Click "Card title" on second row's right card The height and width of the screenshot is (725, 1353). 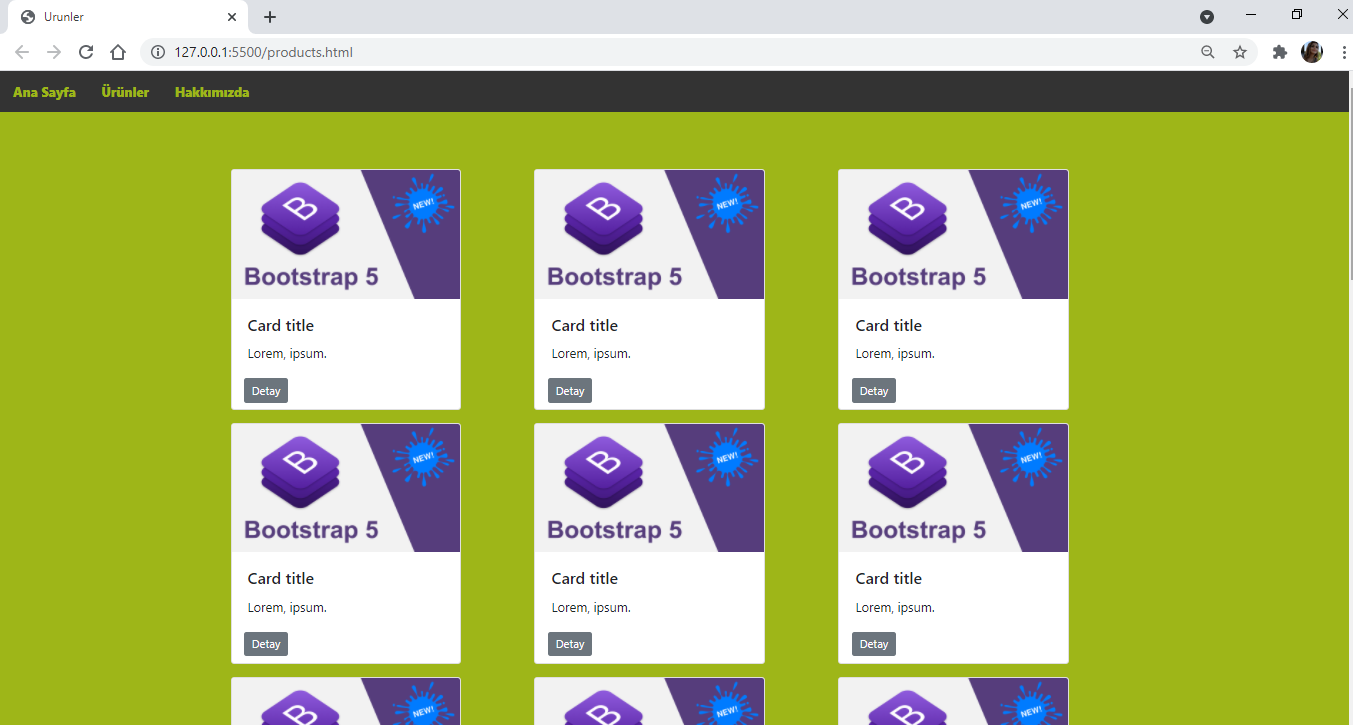pyautogui.click(x=889, y=579)
